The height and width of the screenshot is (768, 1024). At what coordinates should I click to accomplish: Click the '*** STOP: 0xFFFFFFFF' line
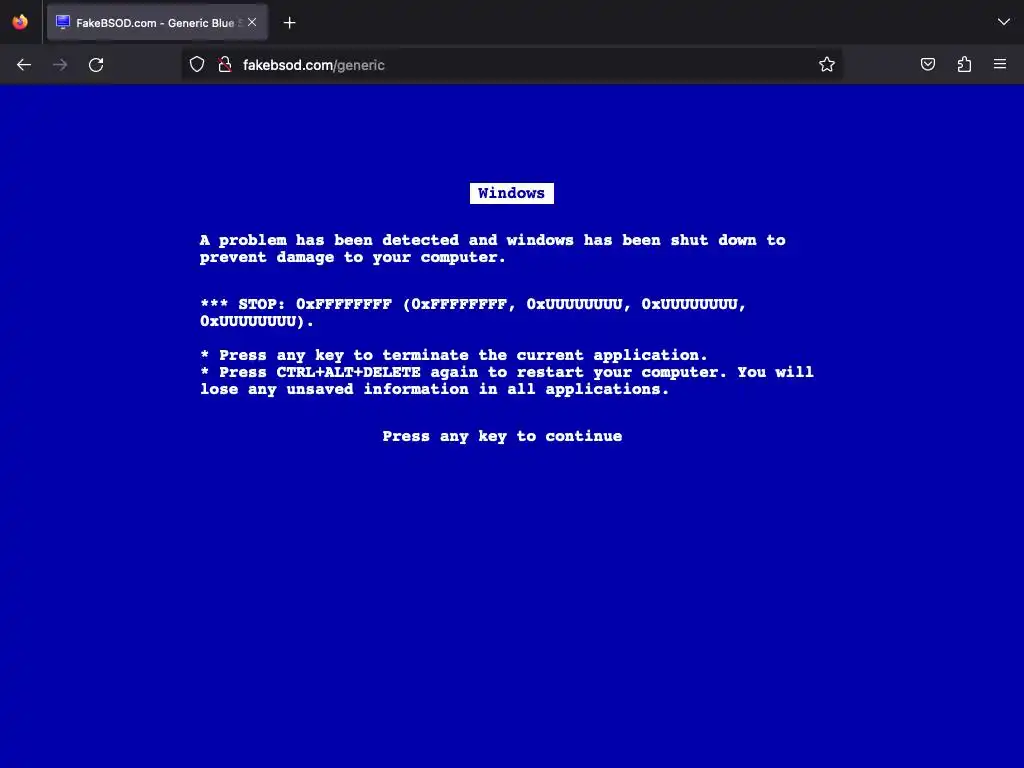pos(473,304)
